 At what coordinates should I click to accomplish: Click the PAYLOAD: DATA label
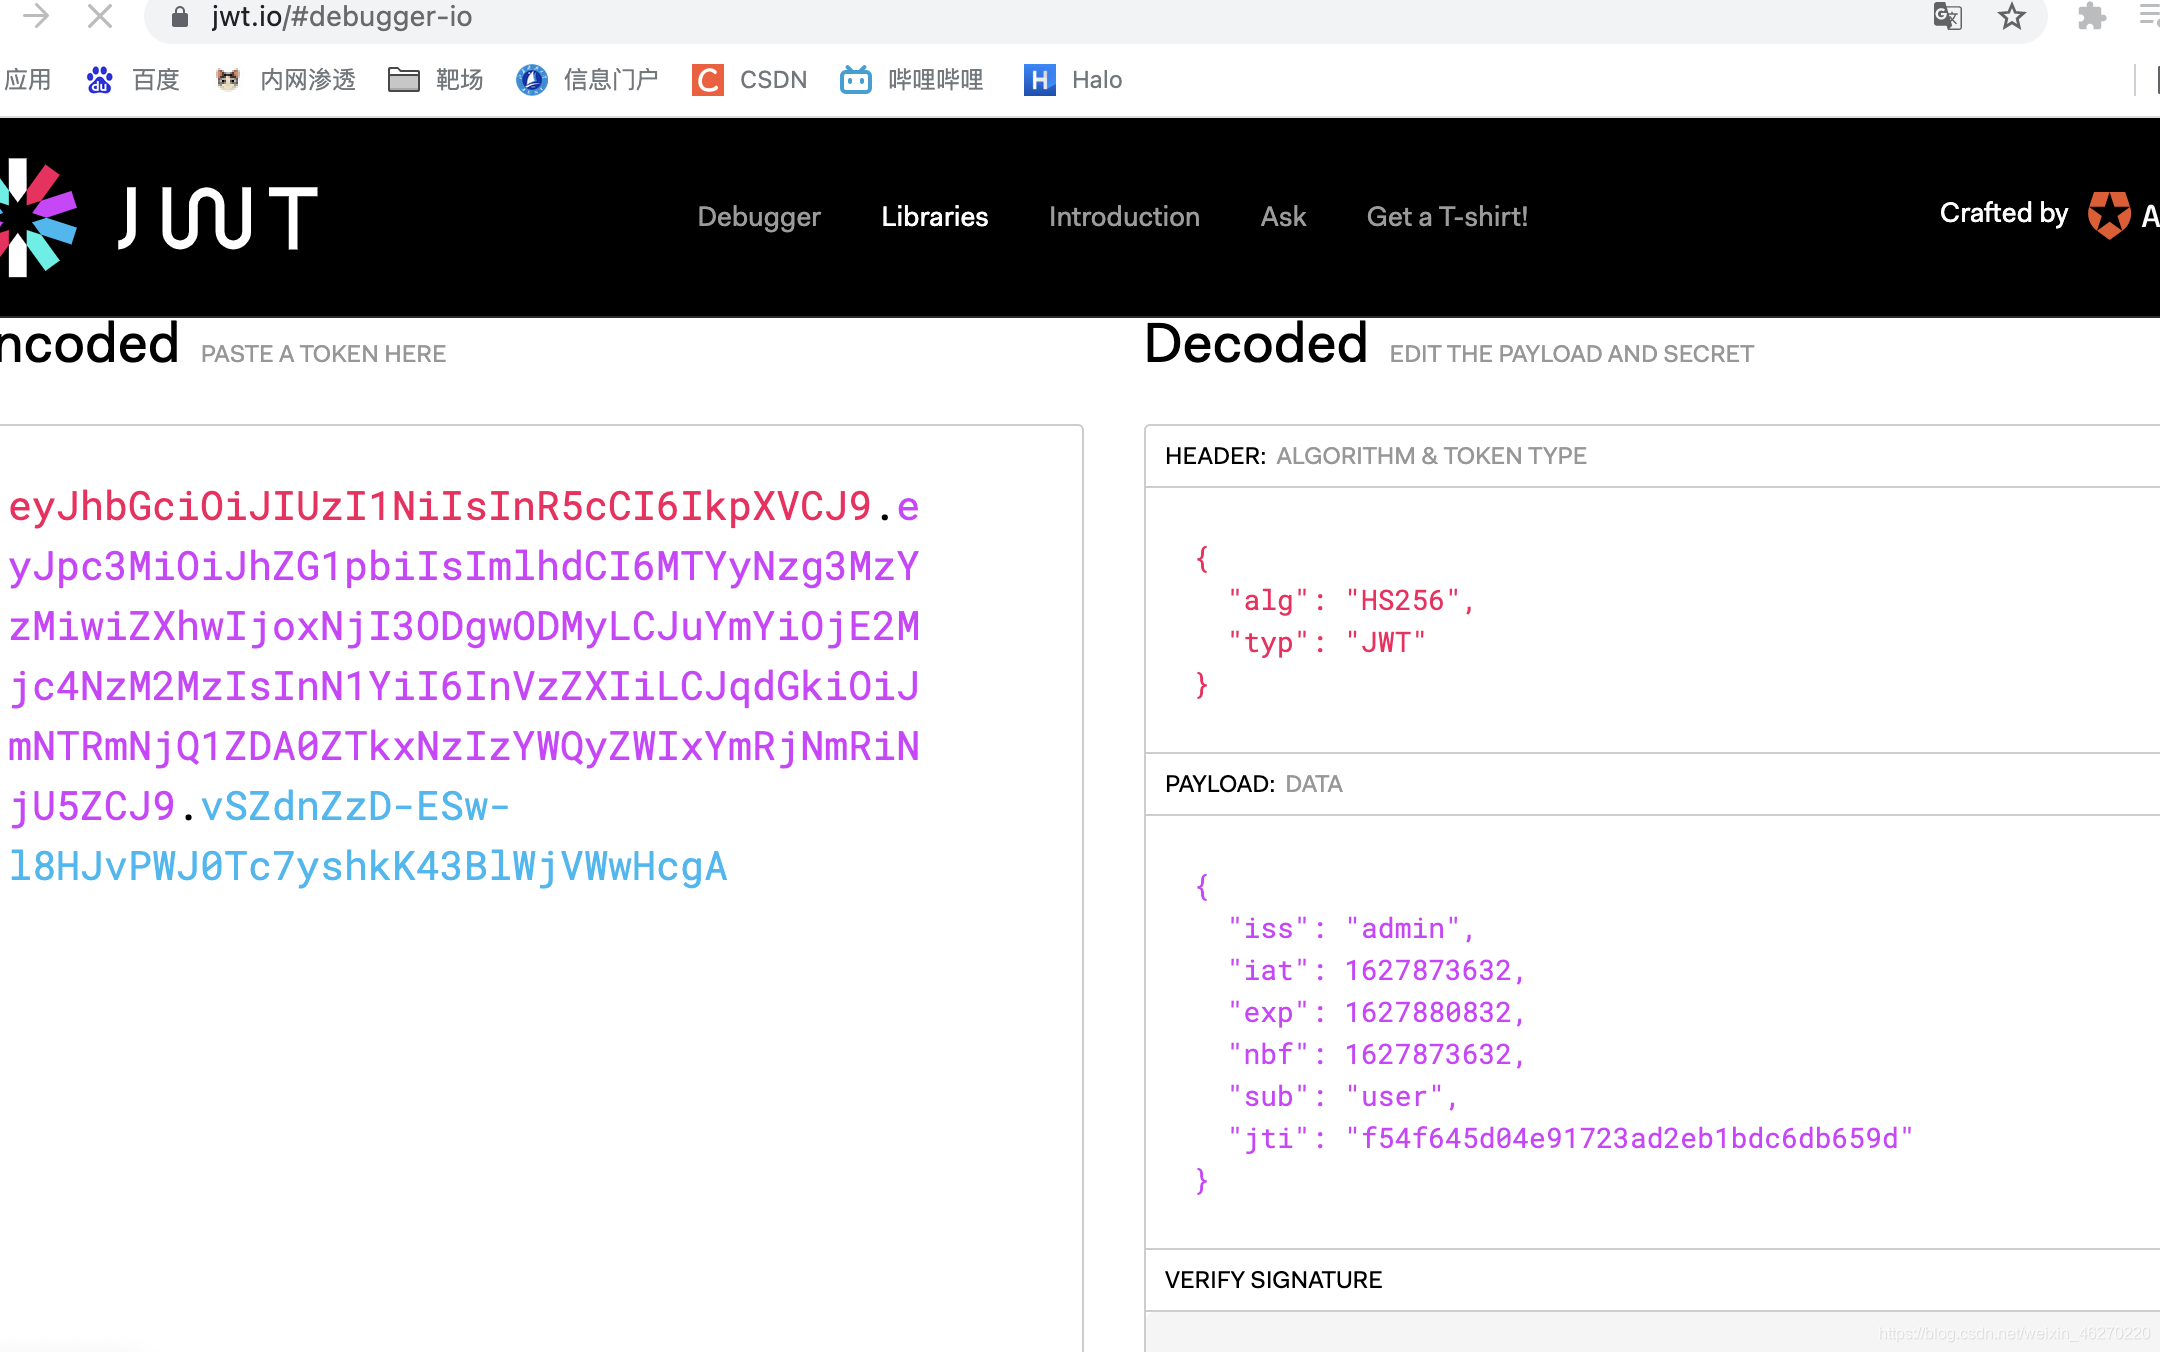point(1254,784)
